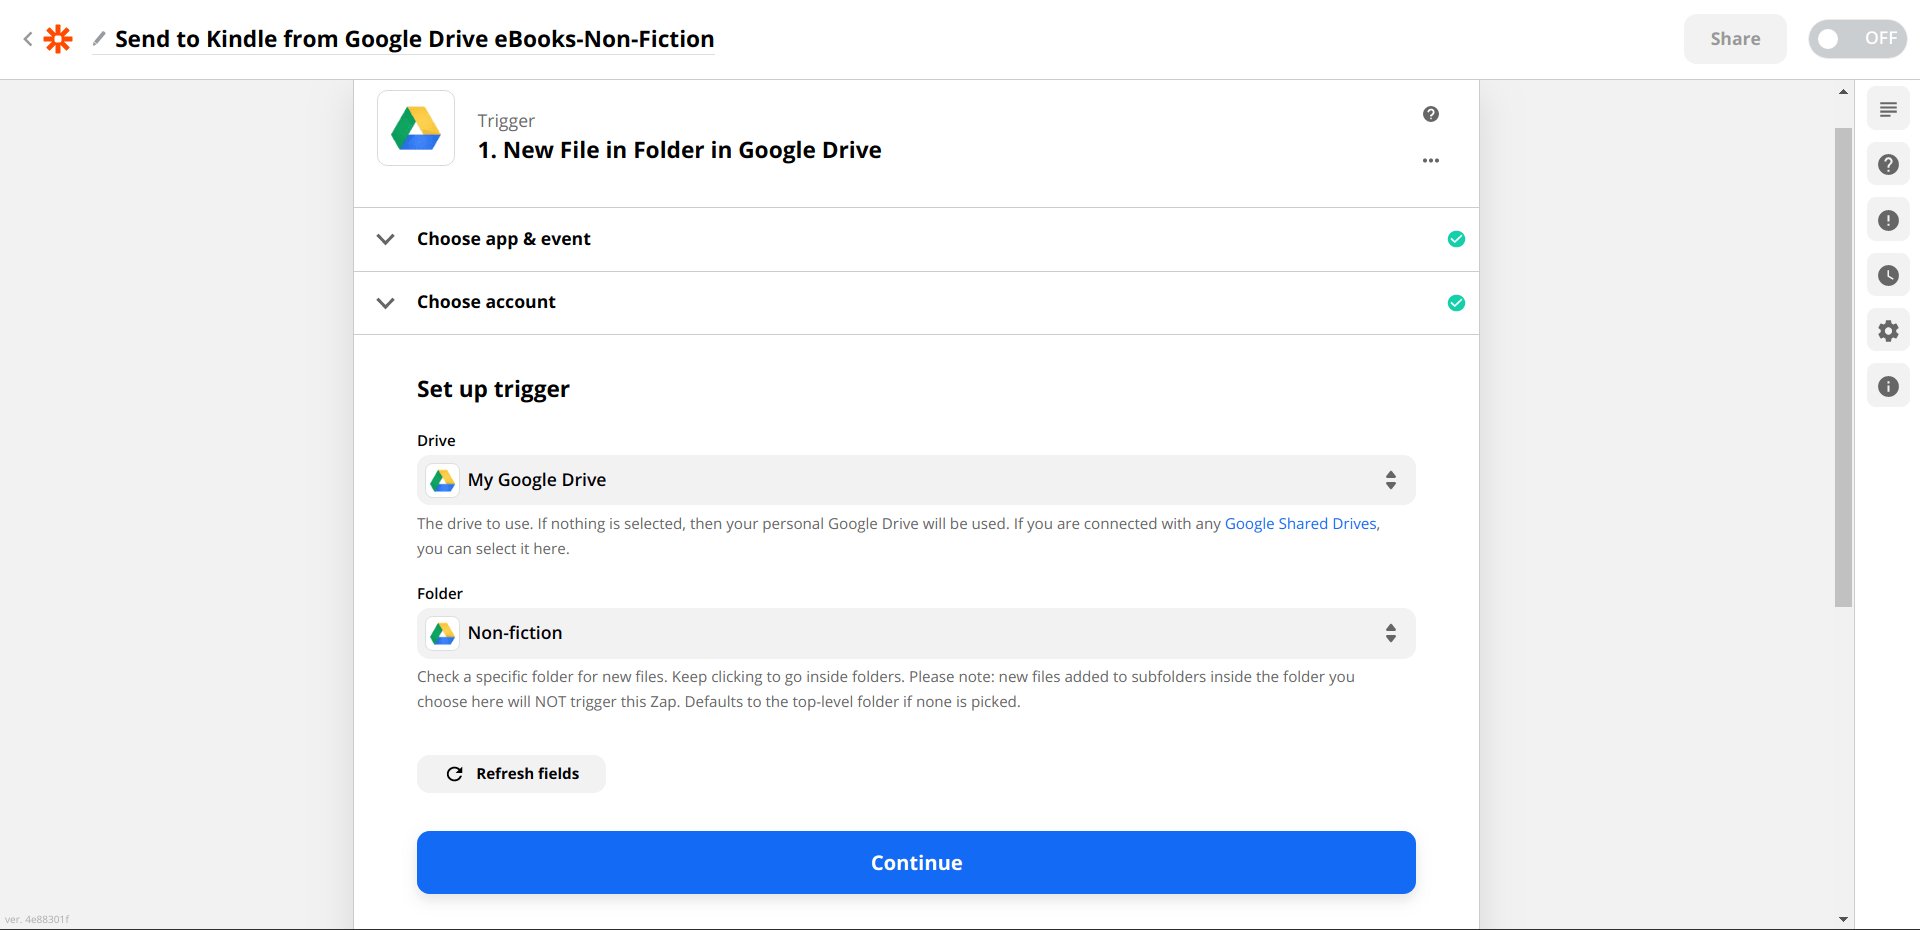The image size is (1920, 930).
Task: Show Zap details with the info icon
Action: pos(1889,385)
